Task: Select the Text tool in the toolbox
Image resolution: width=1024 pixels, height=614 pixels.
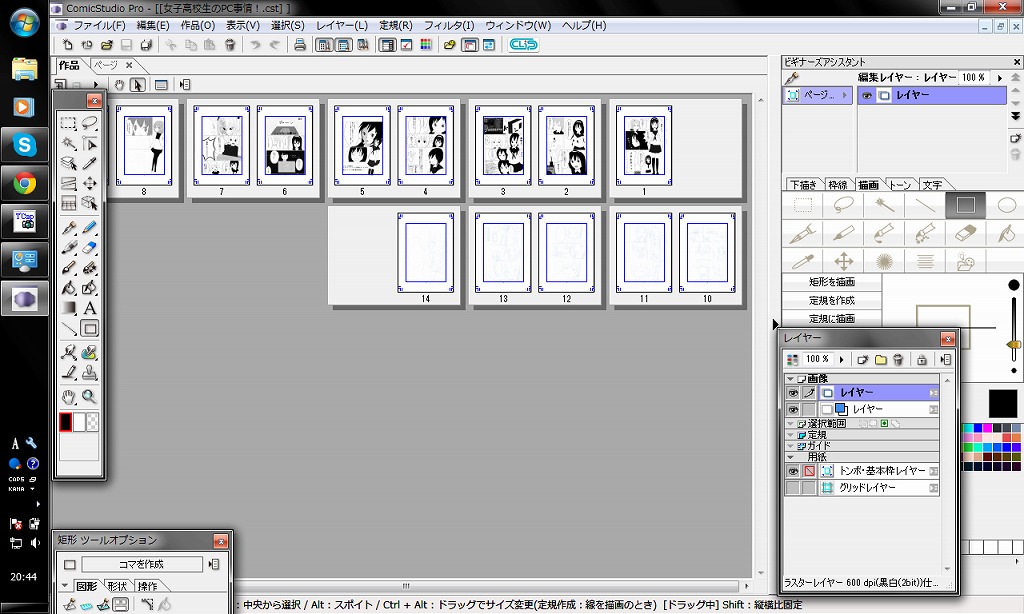Action: point(90,308)
